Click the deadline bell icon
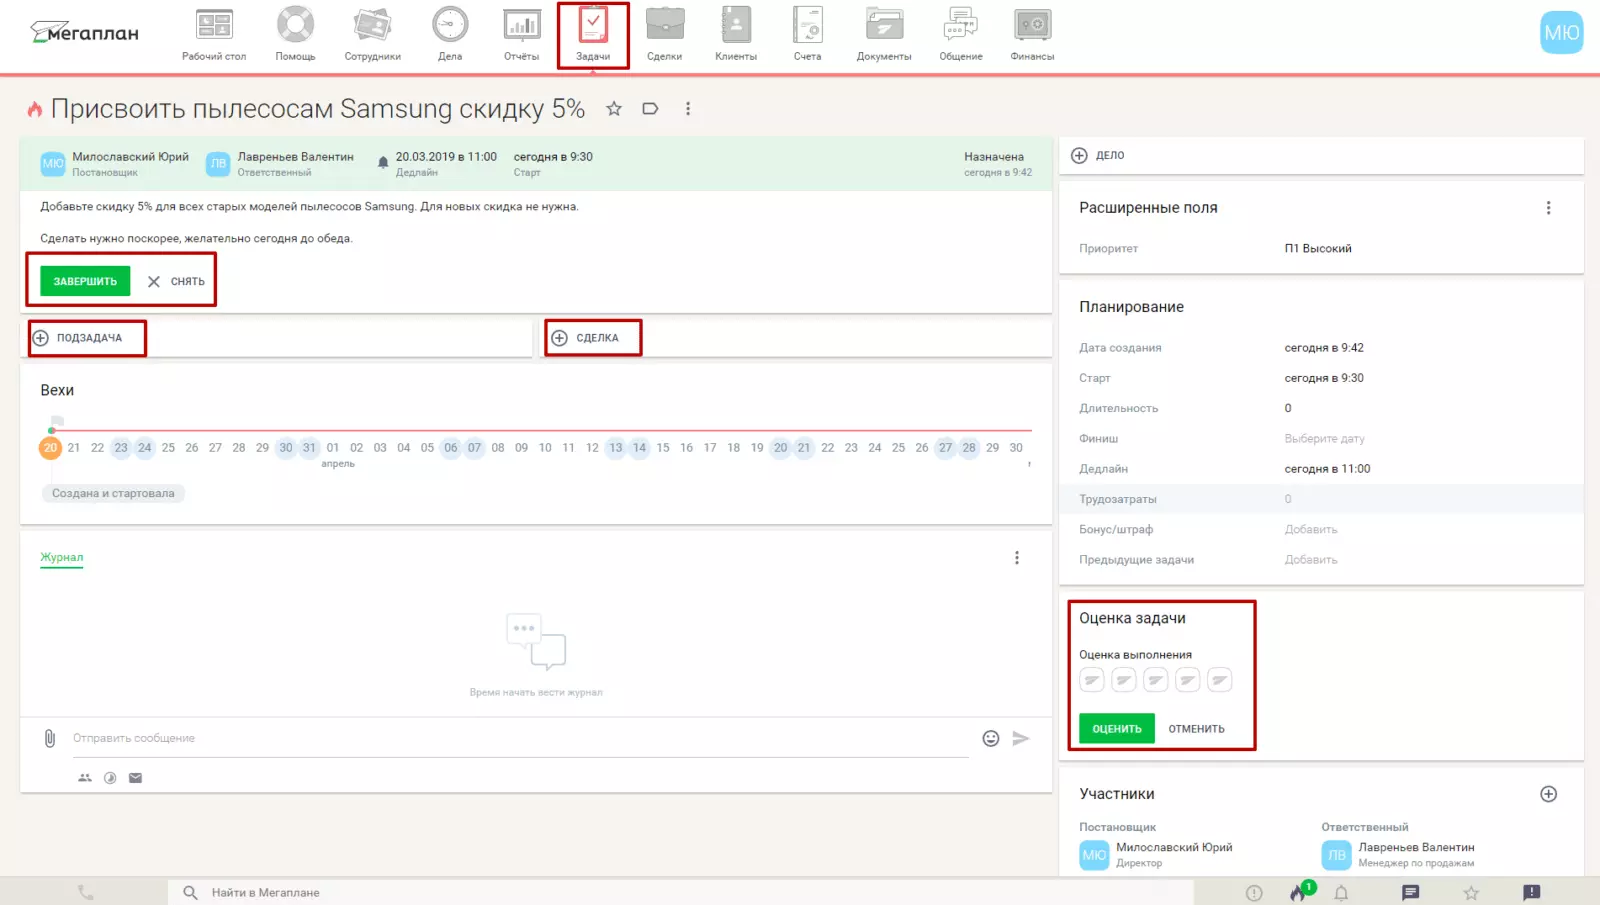Screen dimensions: 1600x905 click(383, 163)
